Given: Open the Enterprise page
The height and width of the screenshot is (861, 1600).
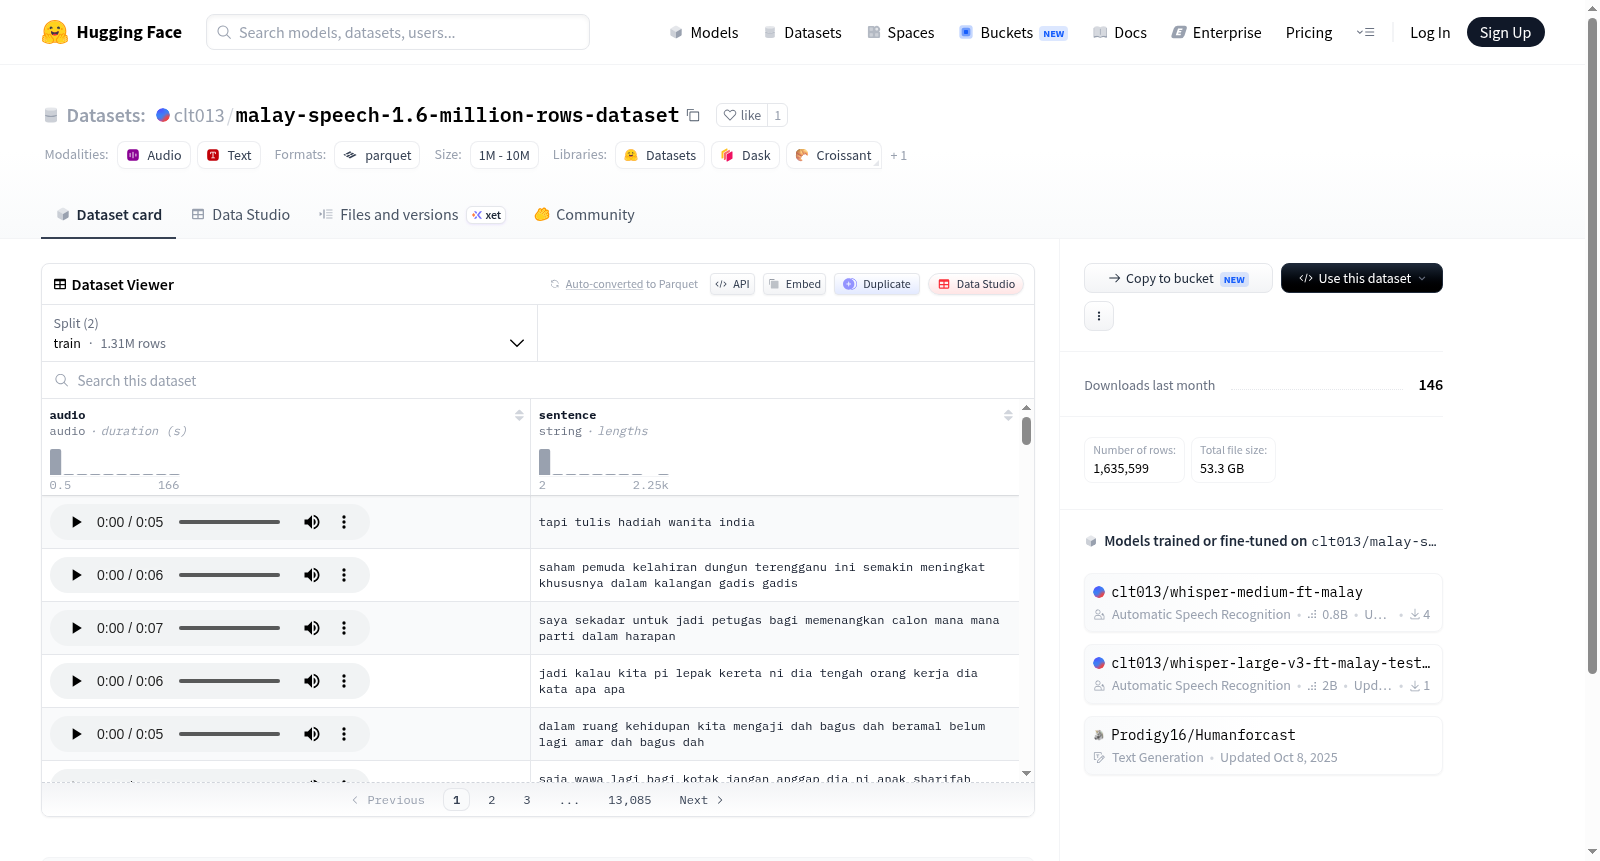Looking at the screenshot, I should coord(1216,33).
